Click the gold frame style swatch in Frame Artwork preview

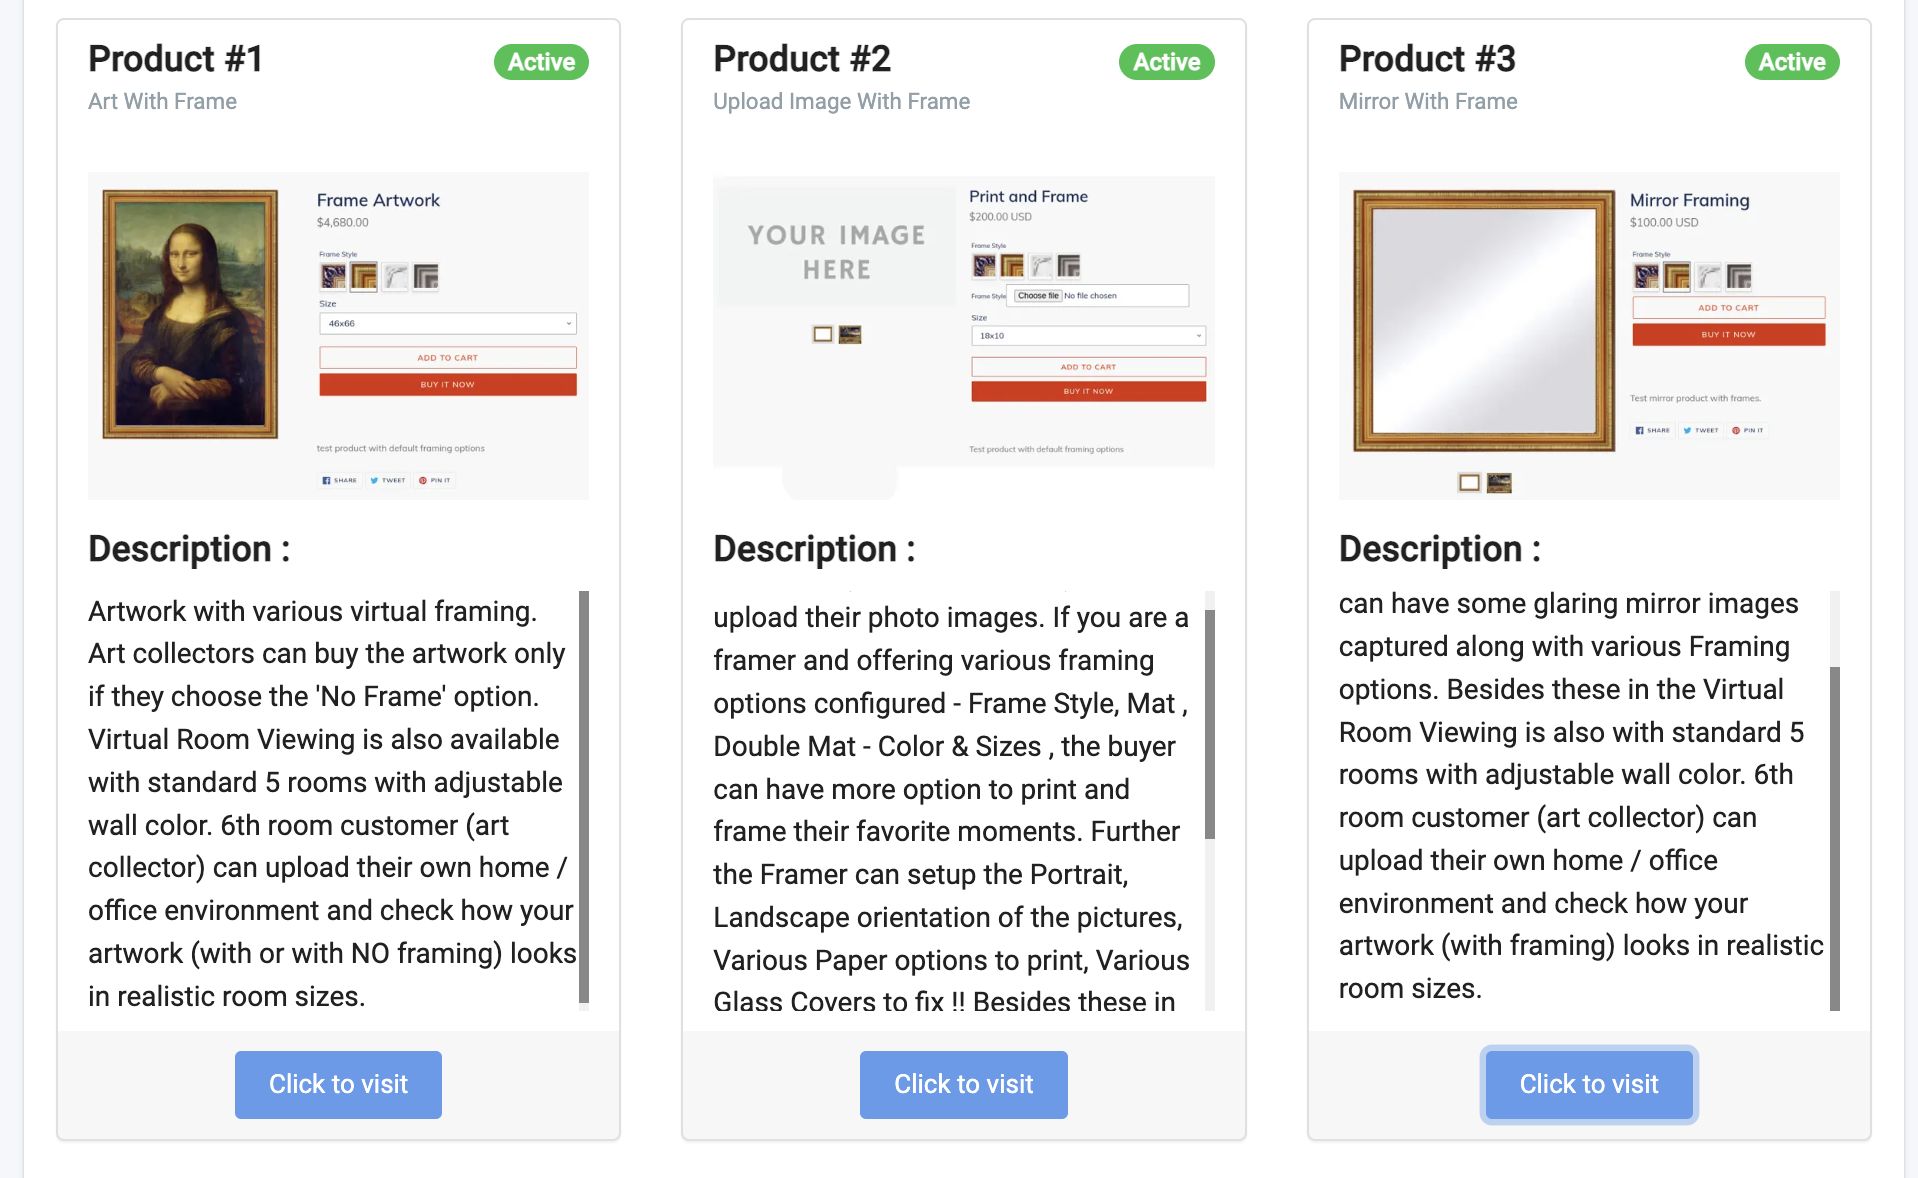364,276
